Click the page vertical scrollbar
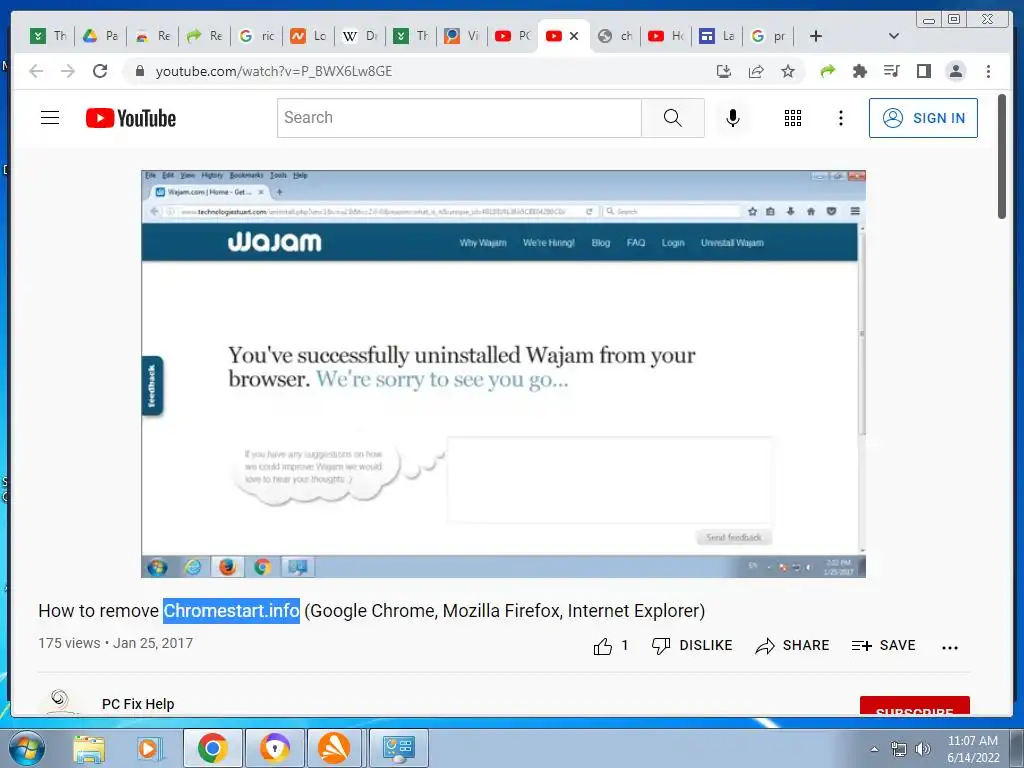Image resolution: width=1024 pixels, height=768 pixels. (1002, 157)
